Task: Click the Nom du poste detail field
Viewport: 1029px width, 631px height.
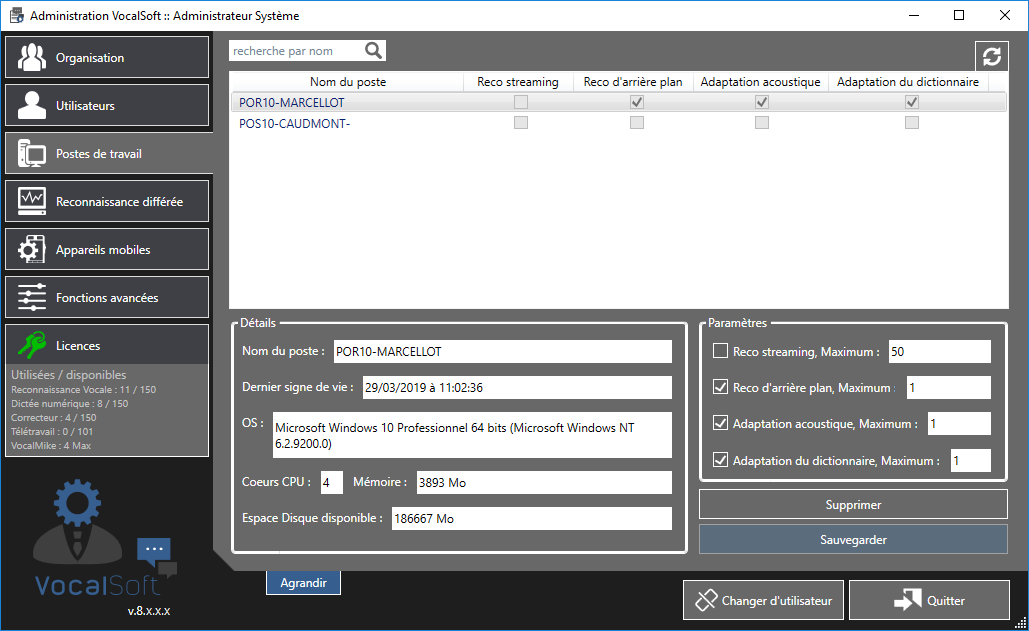Action: [x=503, y=352]
